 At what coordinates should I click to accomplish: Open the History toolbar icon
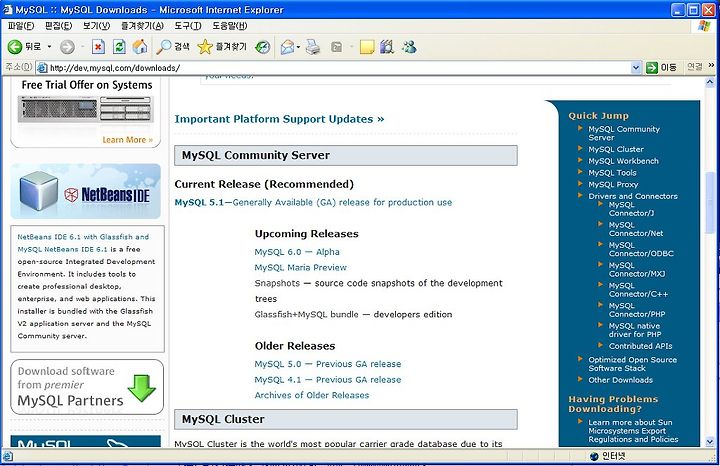pyautogui.click(x=262, y=47)
